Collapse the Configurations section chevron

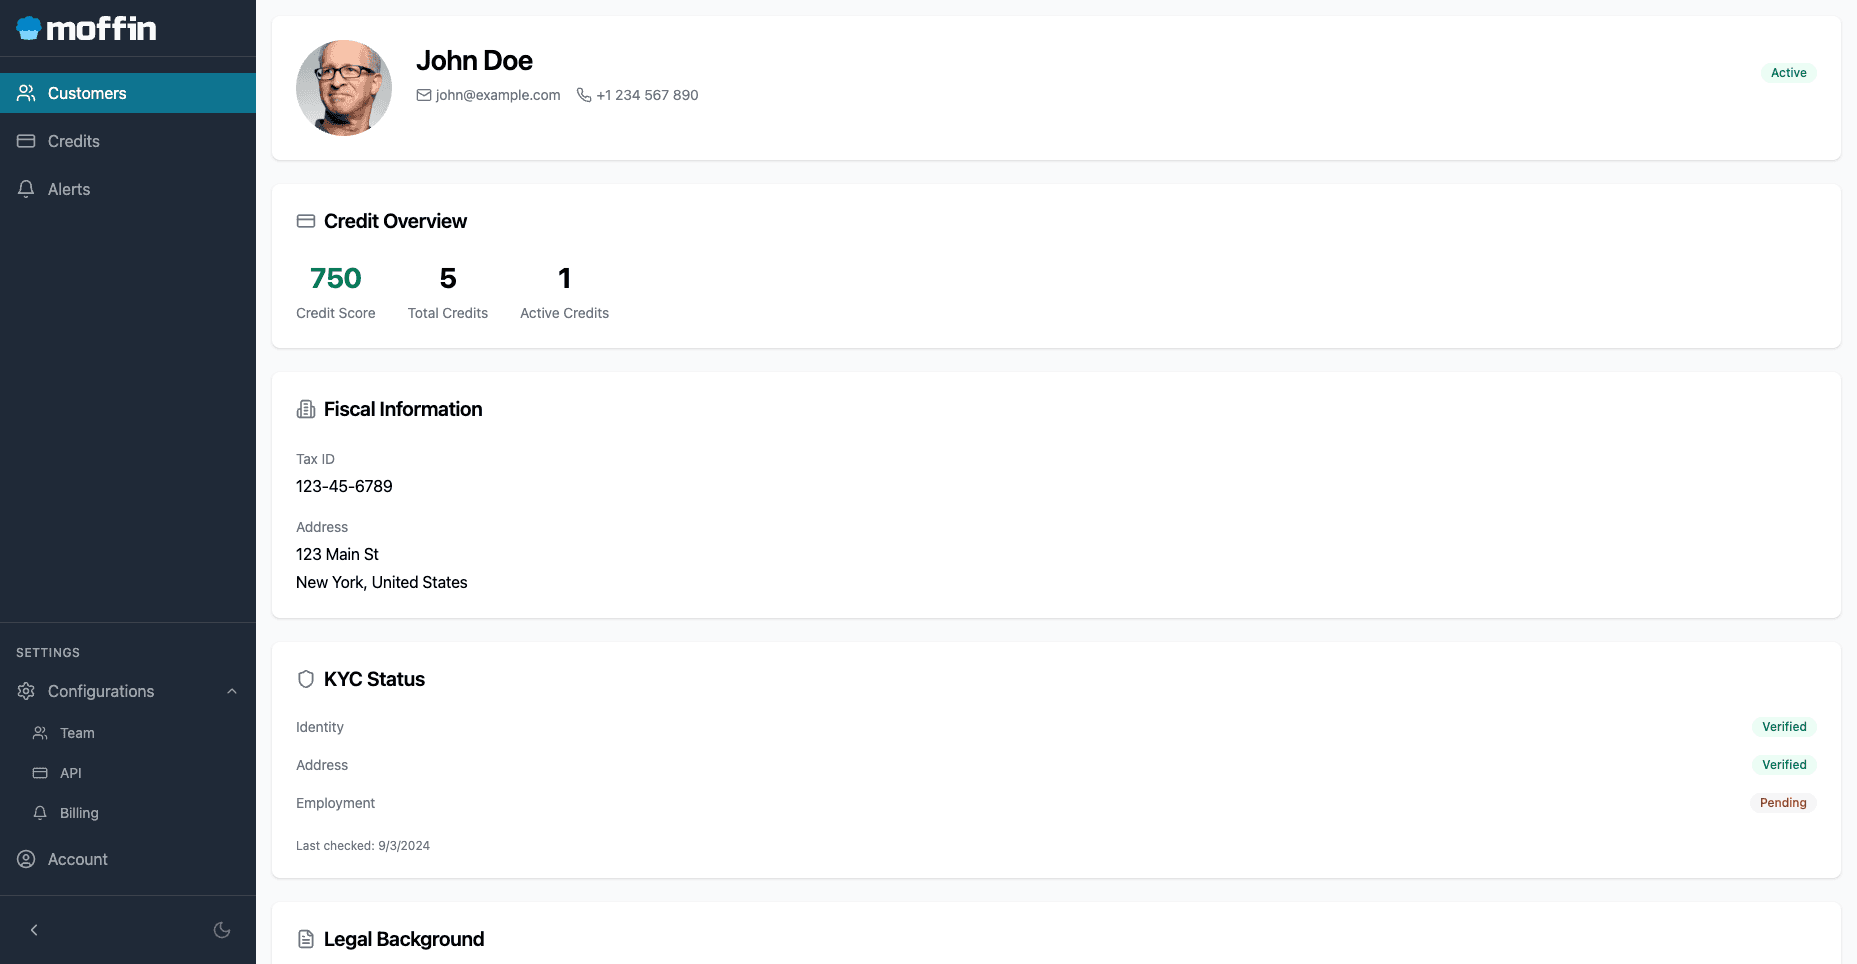pyautogui.click(x=232, y=691)
